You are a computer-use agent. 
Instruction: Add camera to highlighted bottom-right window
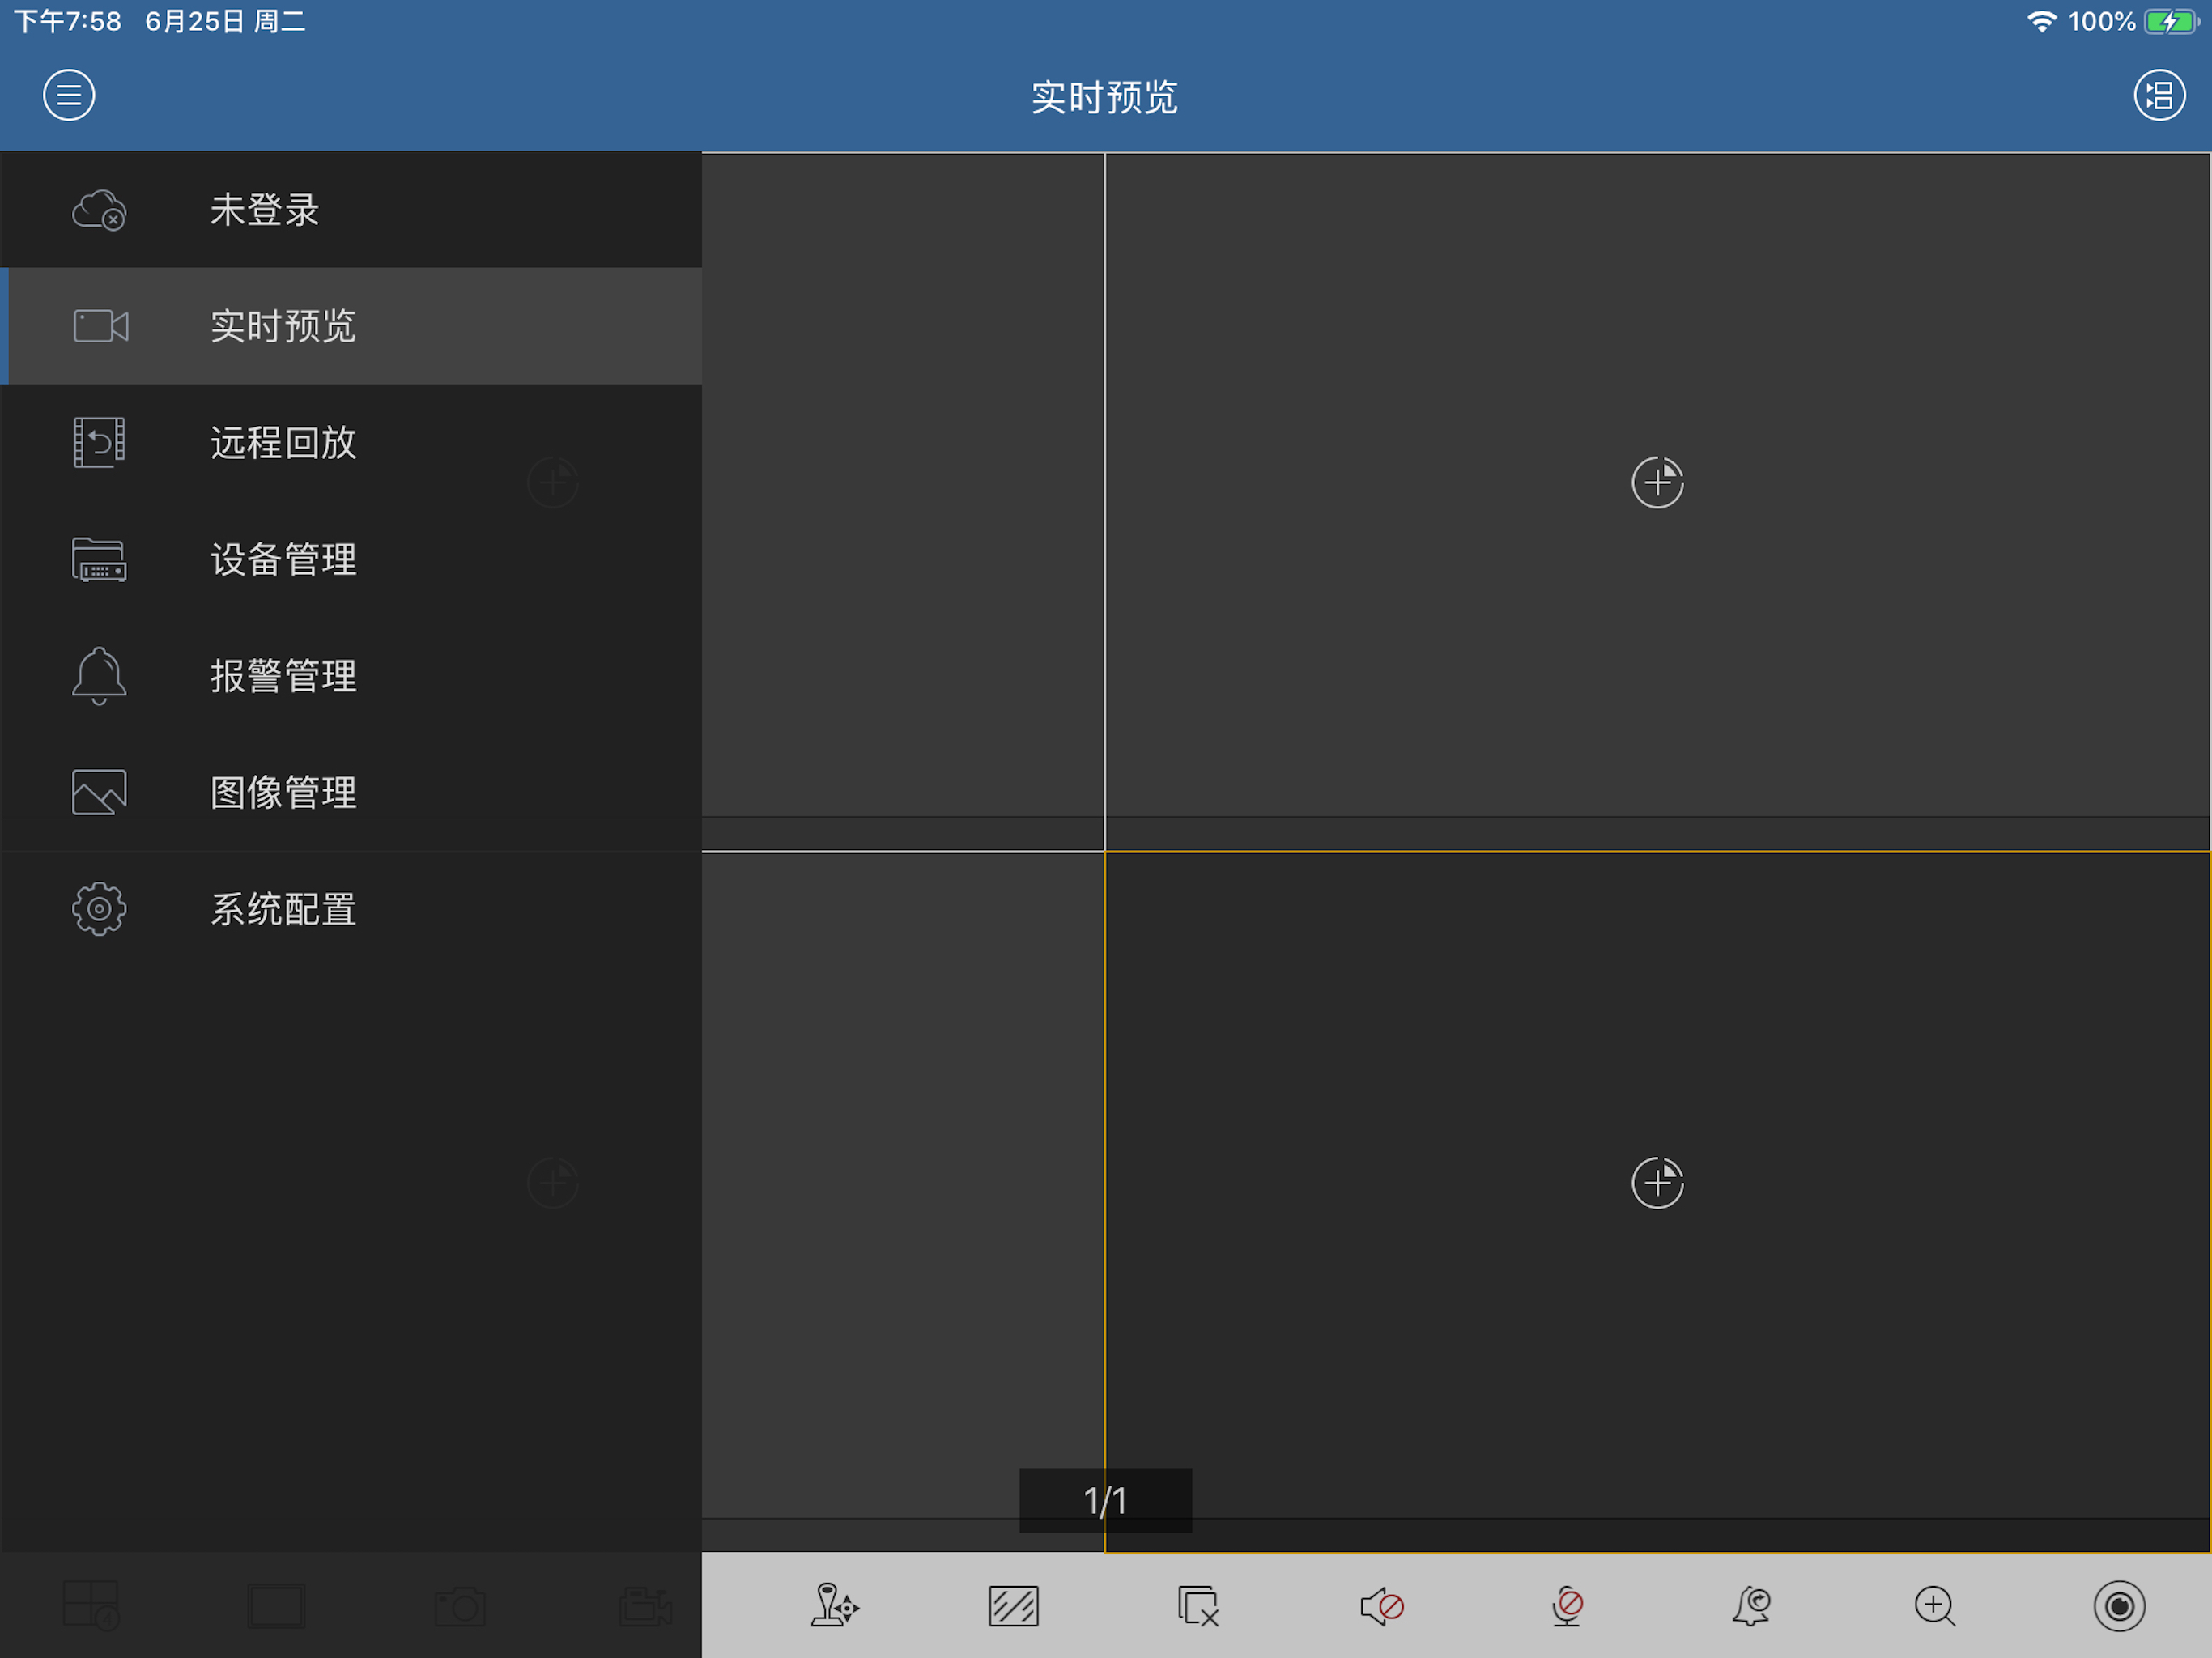pyautogui.click(x=1657, y=1183)
